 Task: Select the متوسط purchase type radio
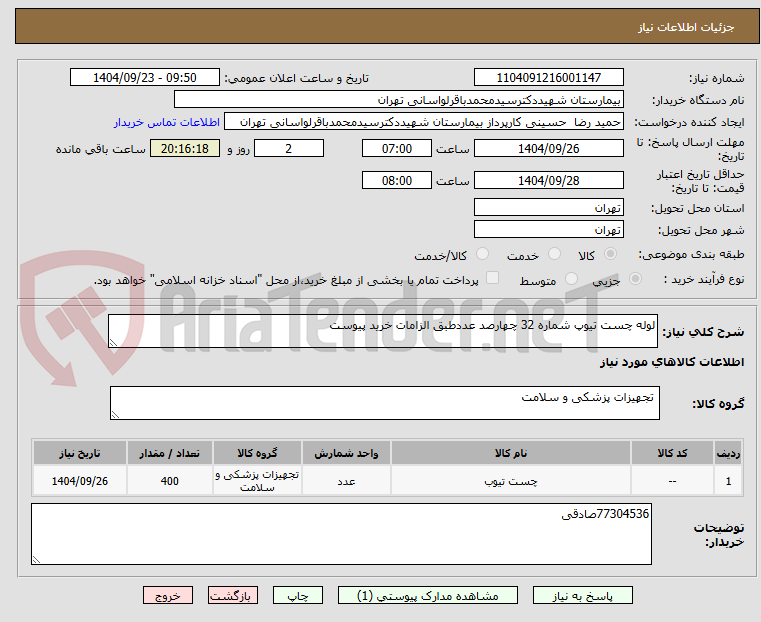click(x=571, y=278)
